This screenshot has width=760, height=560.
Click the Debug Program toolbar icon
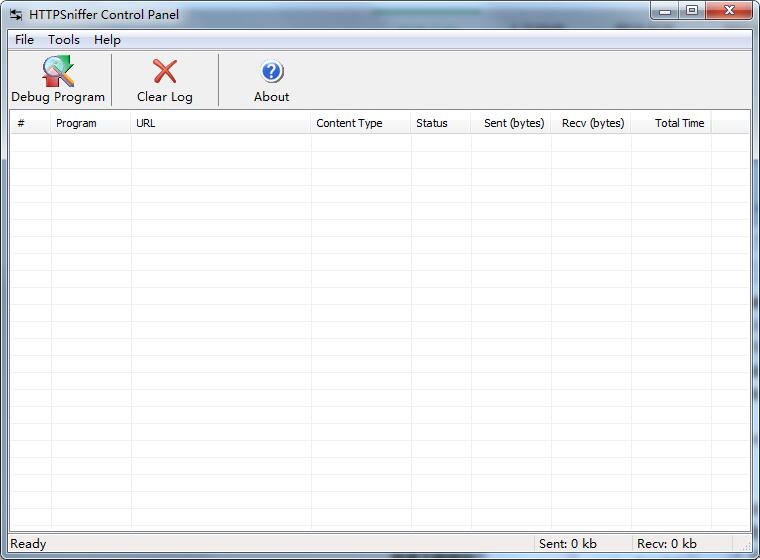click(58, 72)
